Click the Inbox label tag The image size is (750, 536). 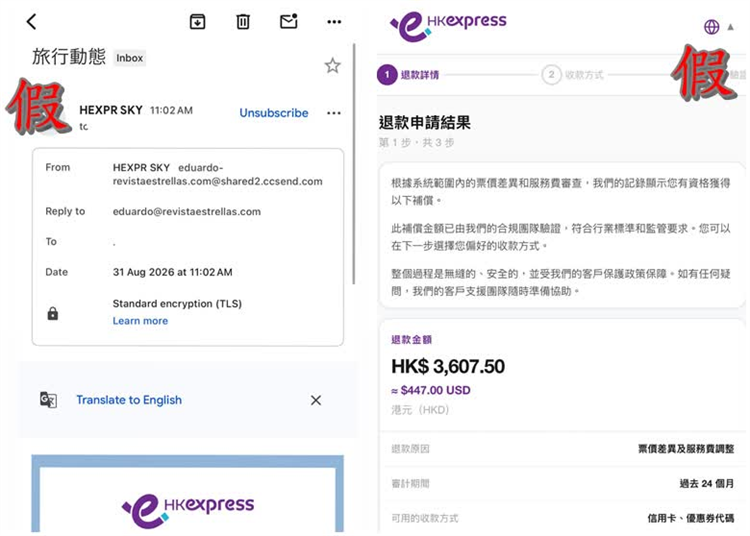[x=130, y=58]
